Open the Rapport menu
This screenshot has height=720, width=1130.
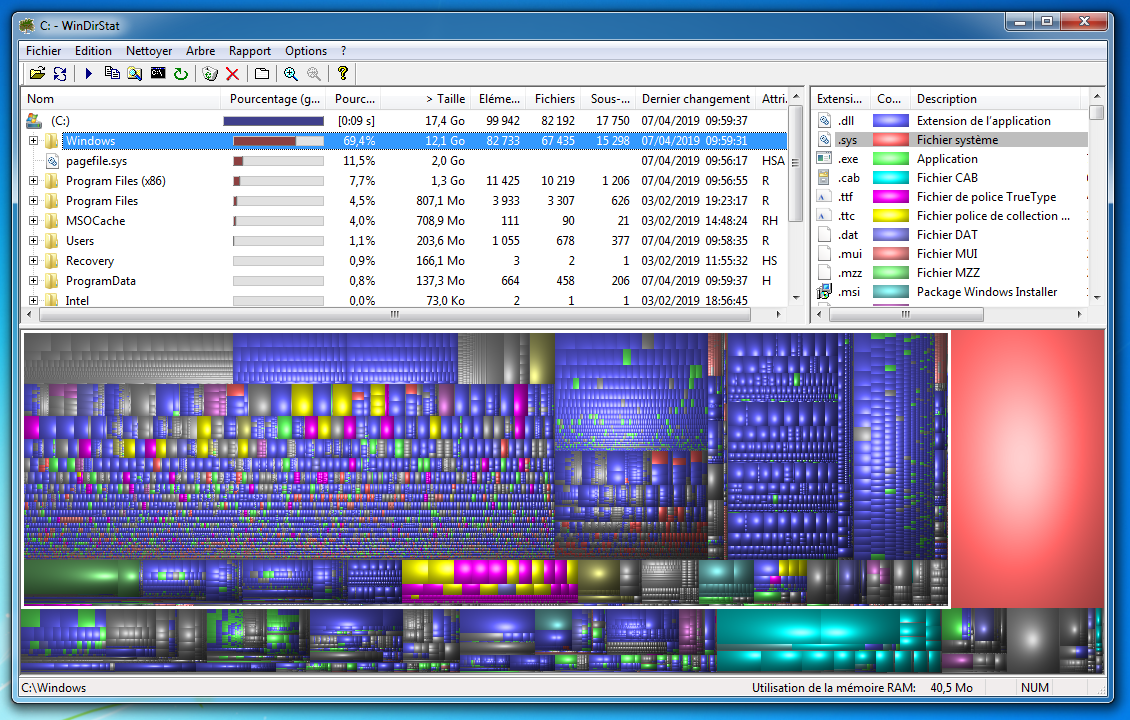[249, 50]
